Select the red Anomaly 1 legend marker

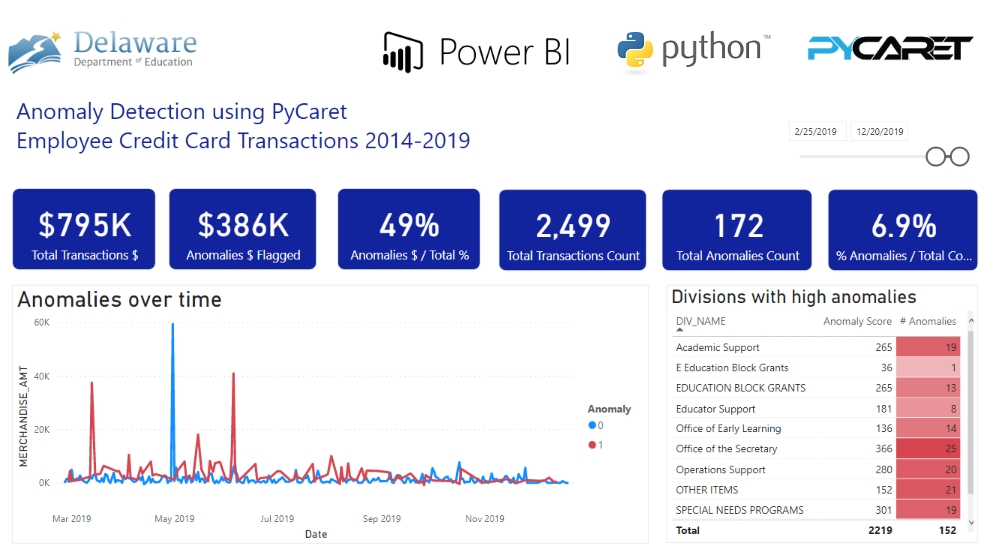click(x=592, y=444)
